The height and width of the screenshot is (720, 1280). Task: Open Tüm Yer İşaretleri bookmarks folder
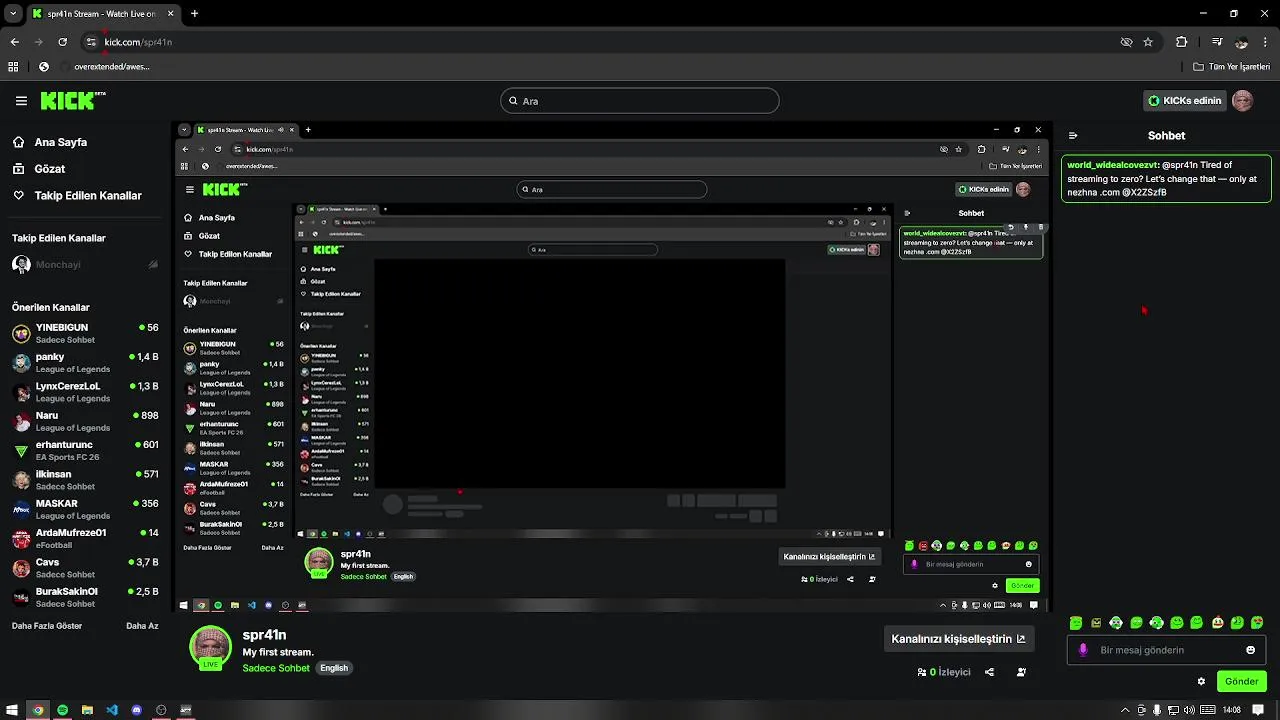[x=1231, y=67]
